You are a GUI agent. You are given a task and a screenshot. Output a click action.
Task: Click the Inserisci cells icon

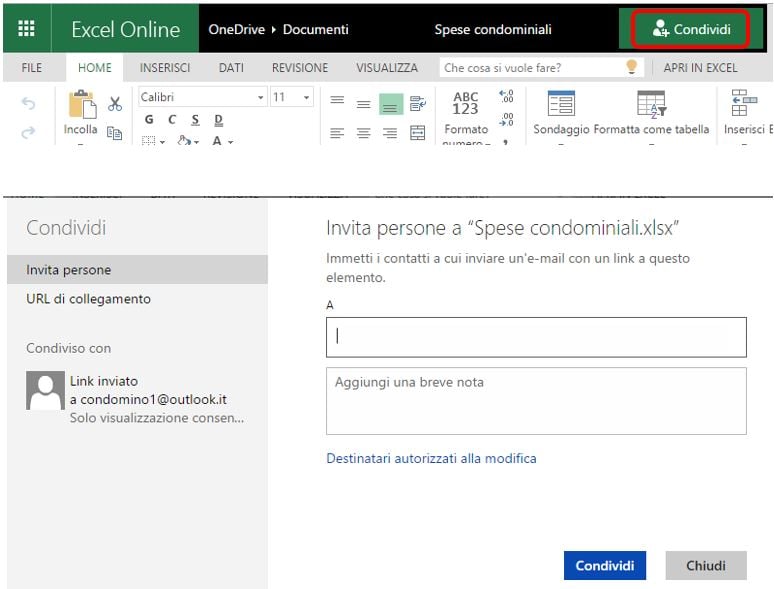(x=744, y=103)
